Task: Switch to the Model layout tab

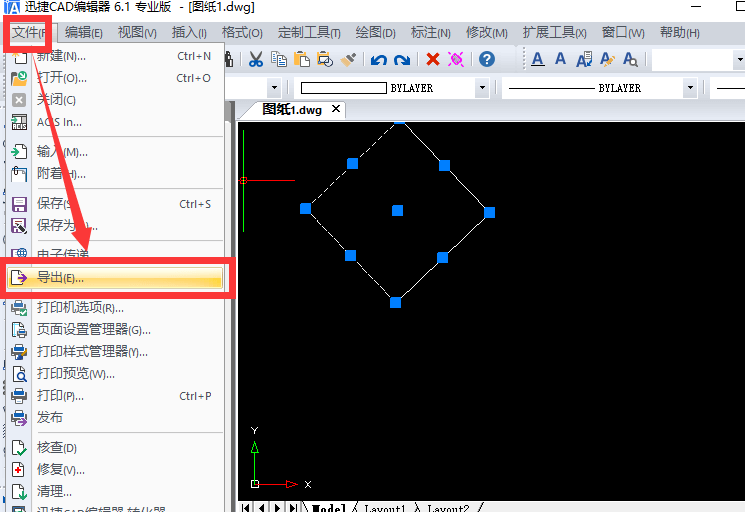Action: [x=328, y=508]
